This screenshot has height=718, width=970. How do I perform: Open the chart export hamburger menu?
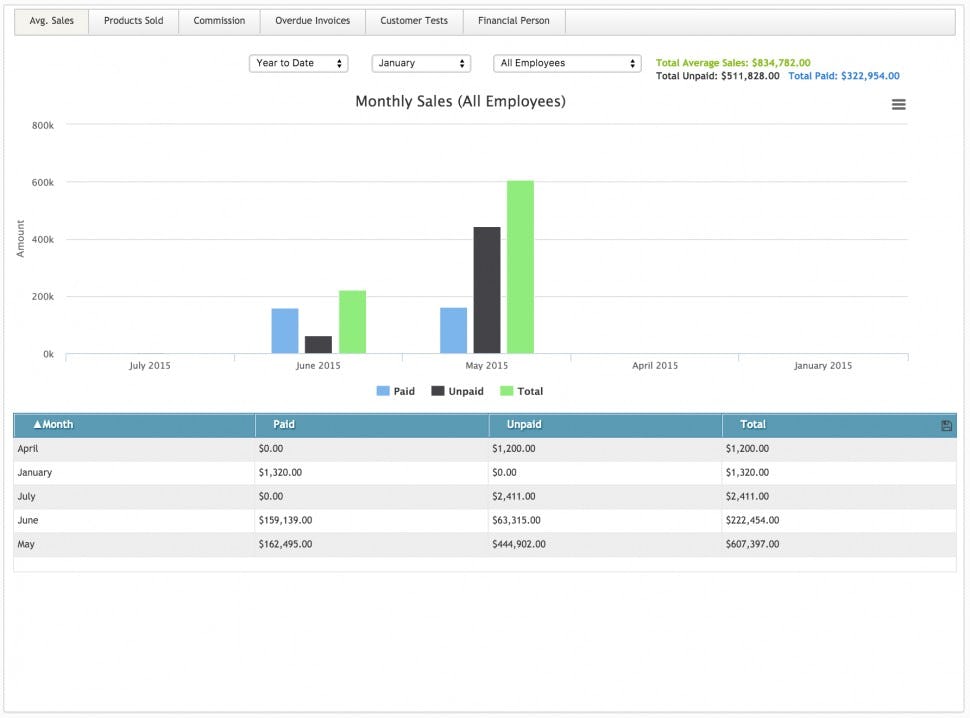pyautogui.click(x=898, y=103)
